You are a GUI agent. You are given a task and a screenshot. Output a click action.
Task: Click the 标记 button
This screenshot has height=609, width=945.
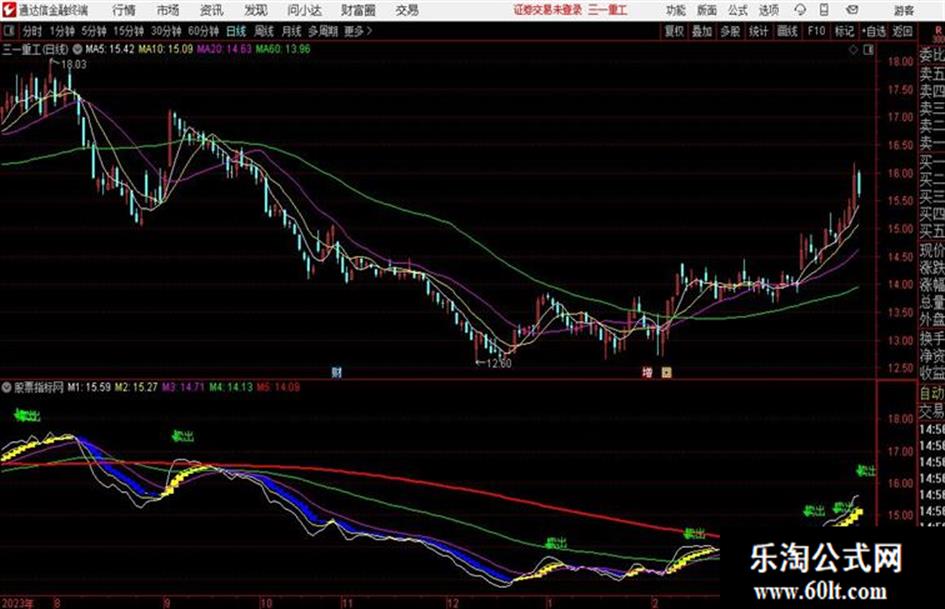(844, 31)
